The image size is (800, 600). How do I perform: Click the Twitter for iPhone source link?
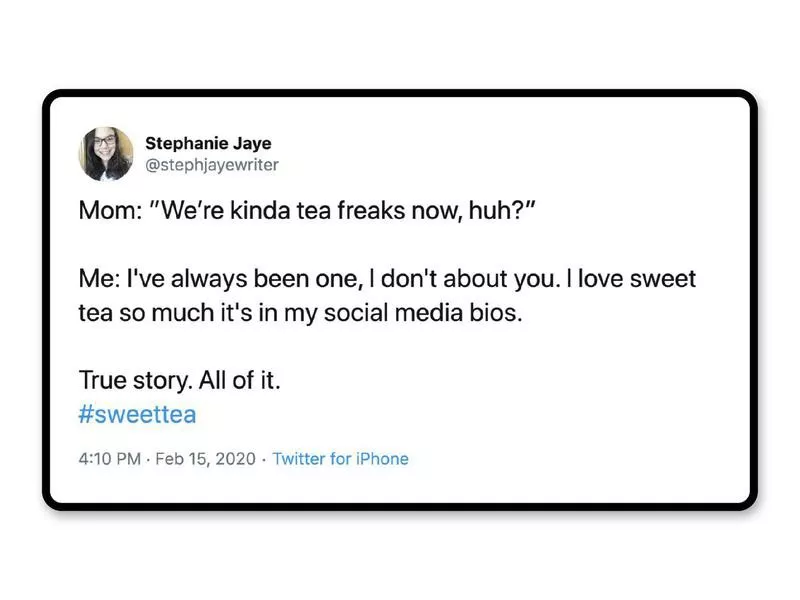click(x=340, y=459)
